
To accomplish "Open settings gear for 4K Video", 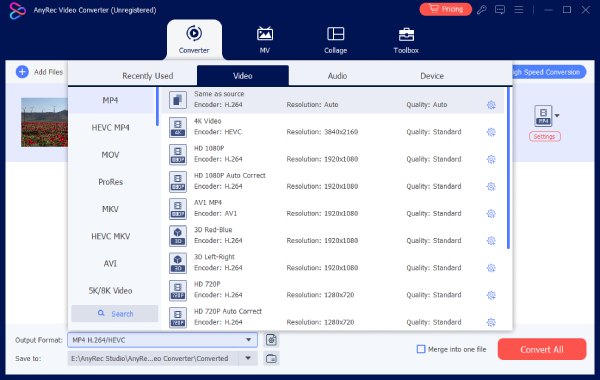I will pos(491,132).
